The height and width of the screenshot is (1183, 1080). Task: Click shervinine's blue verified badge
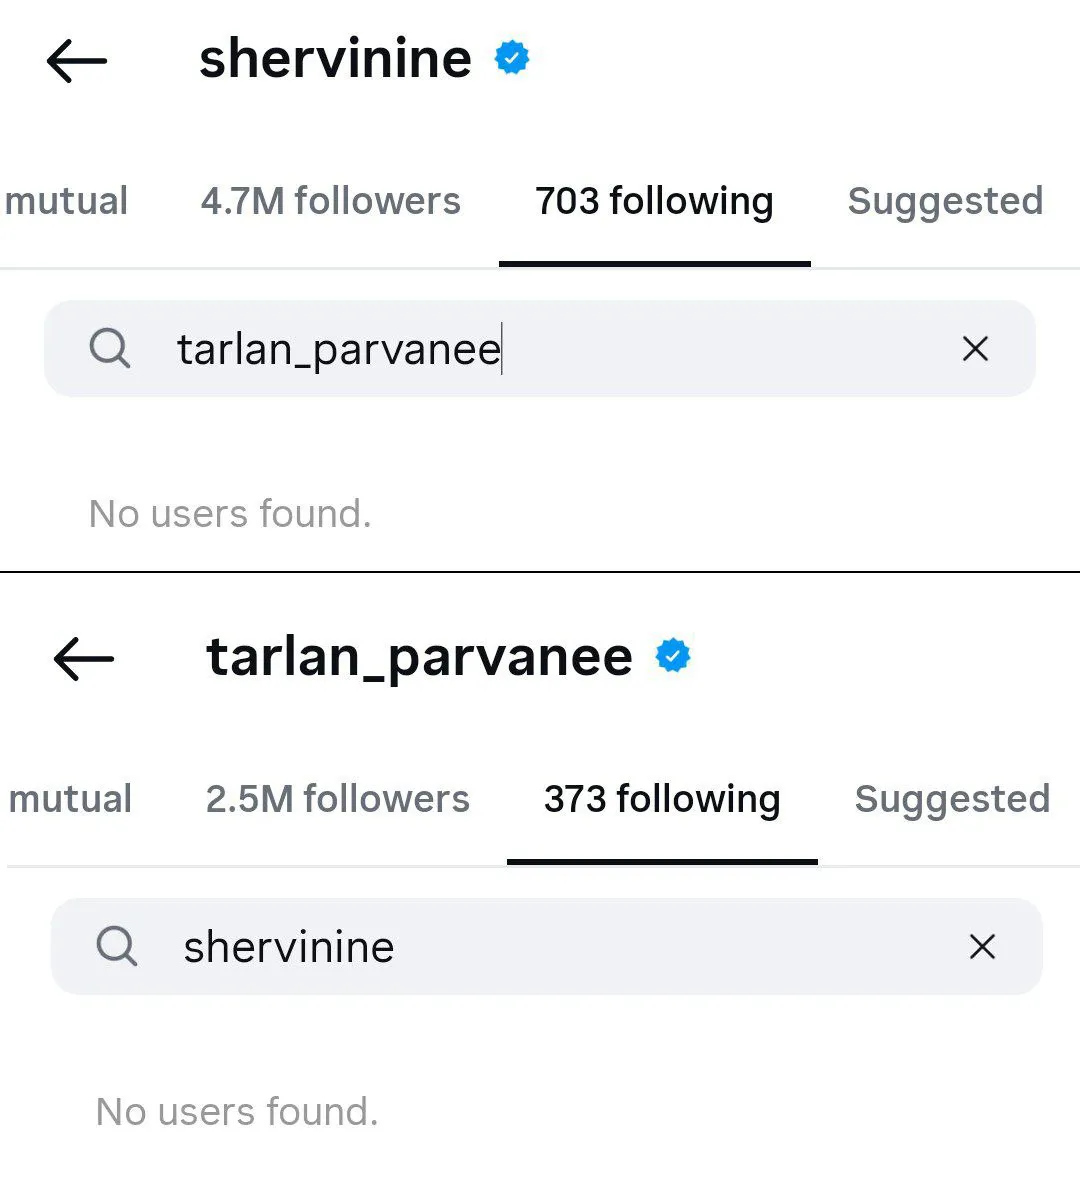512,57
